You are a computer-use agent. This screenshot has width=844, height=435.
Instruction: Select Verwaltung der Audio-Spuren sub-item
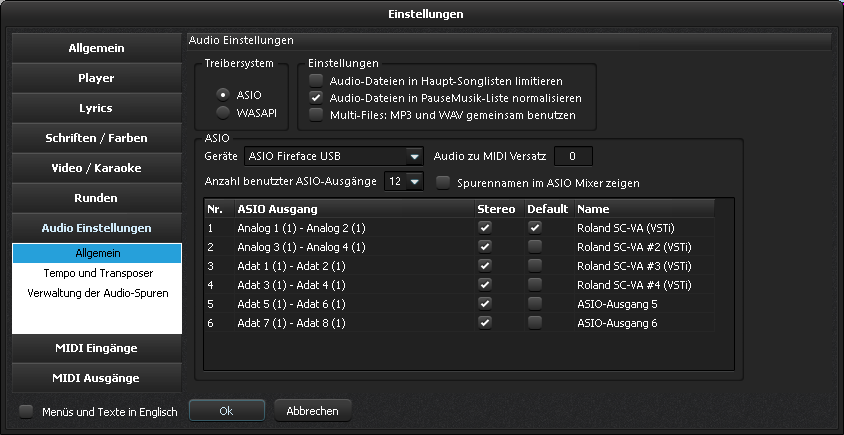(97, 293)
